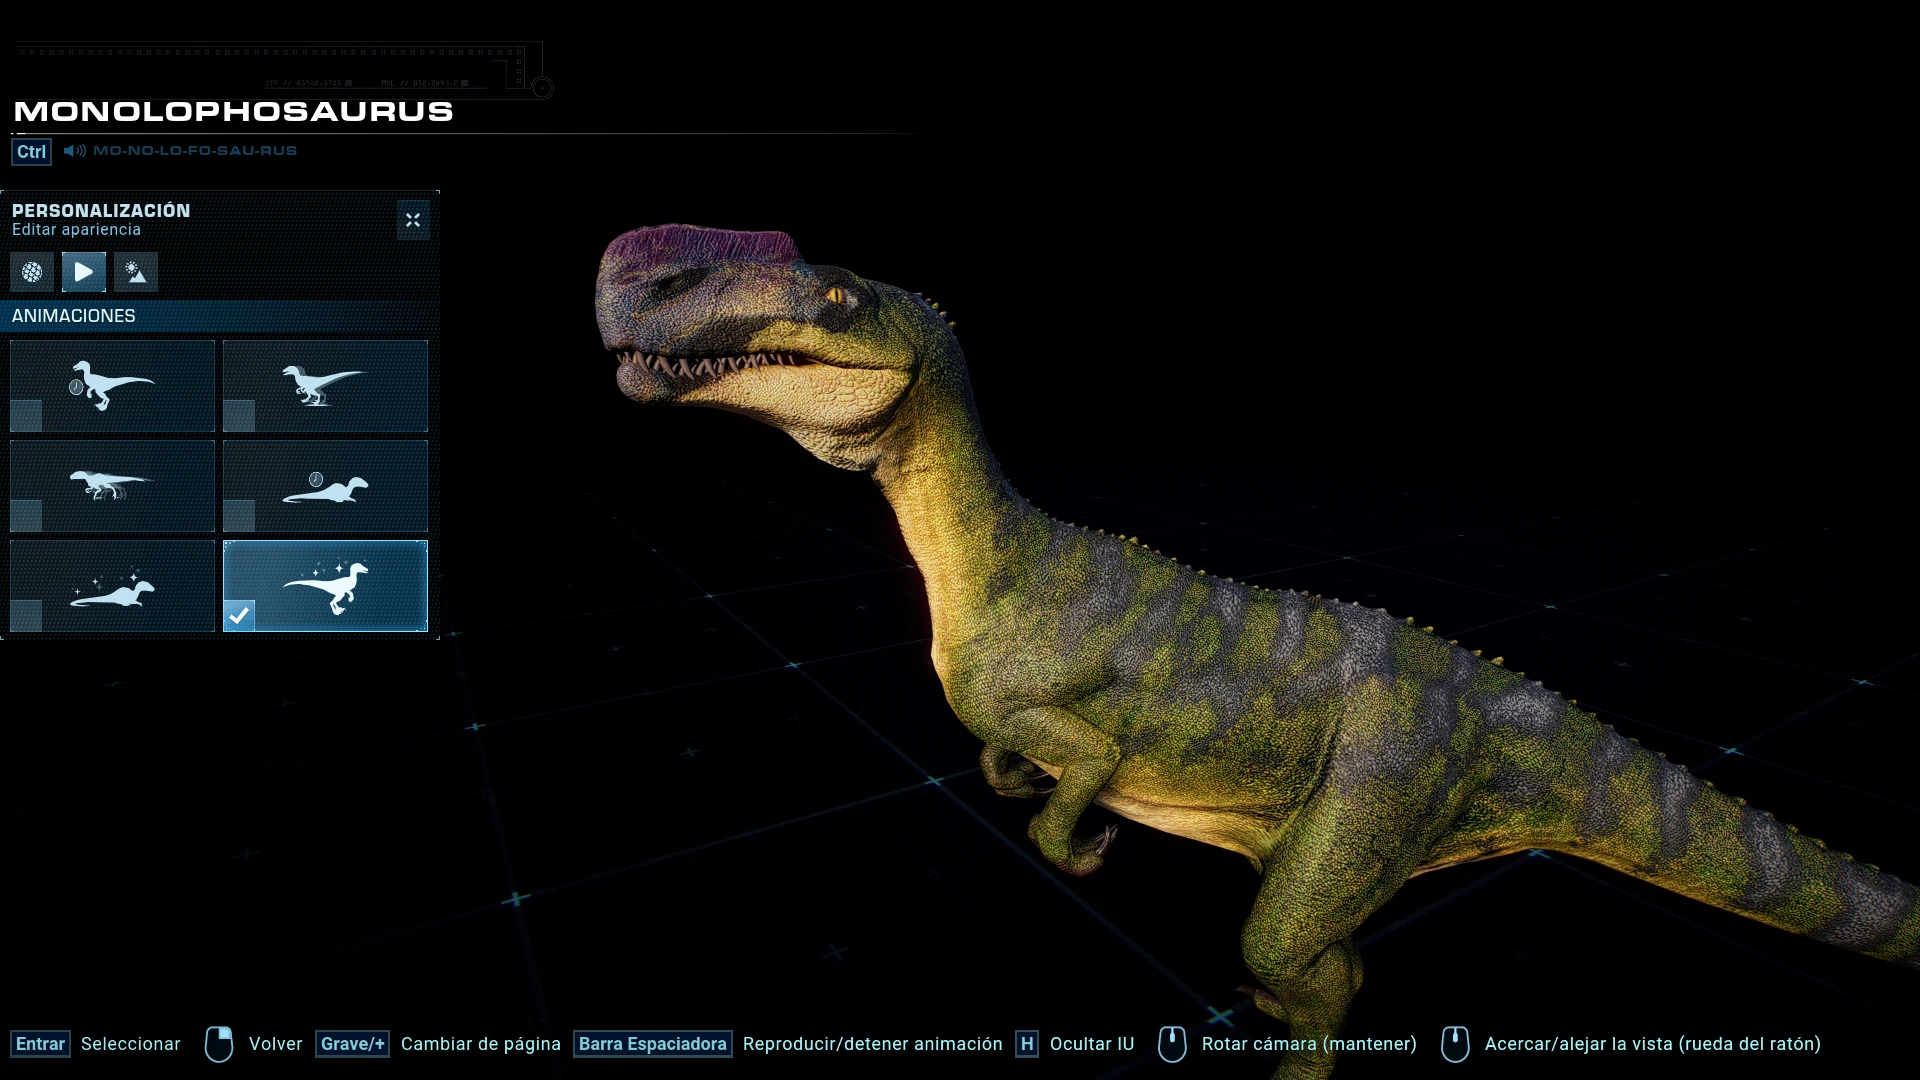Tick checkbox on the walking animation tile
This screenshot has width=1920, height=1080.
(239, 416)
